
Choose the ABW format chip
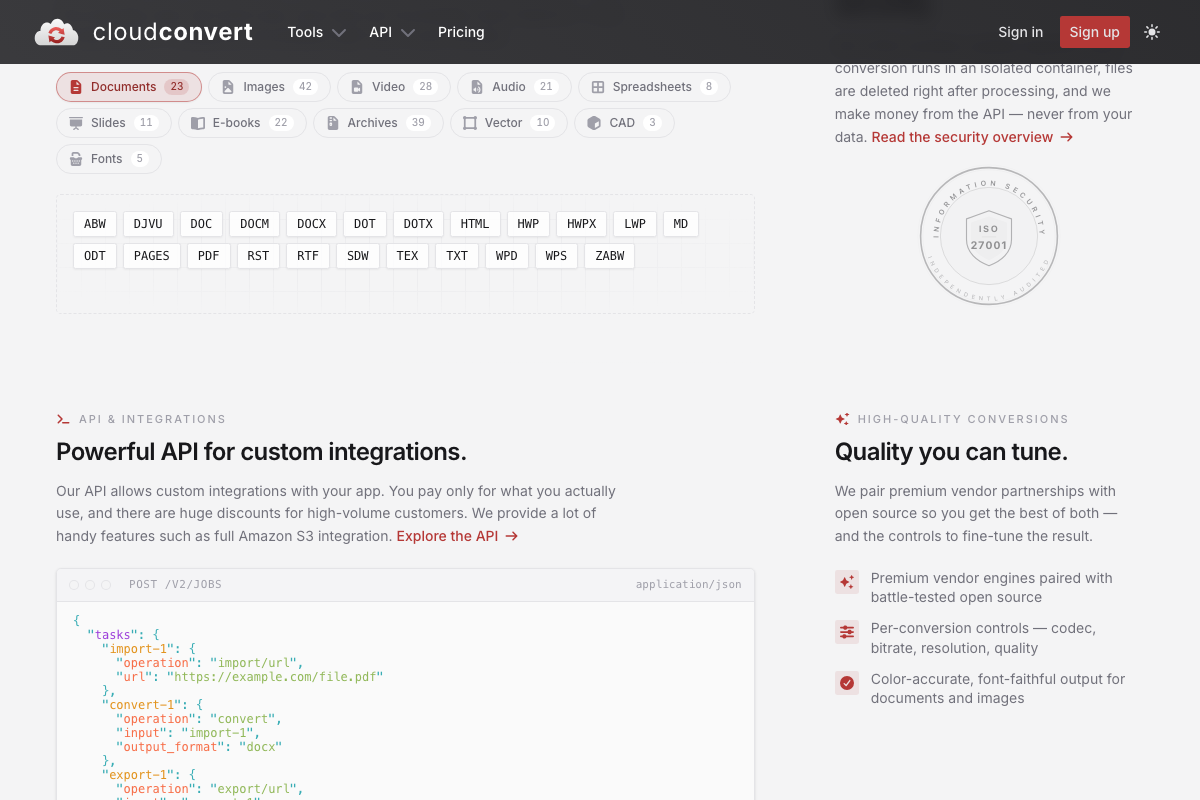coord(95,224)
